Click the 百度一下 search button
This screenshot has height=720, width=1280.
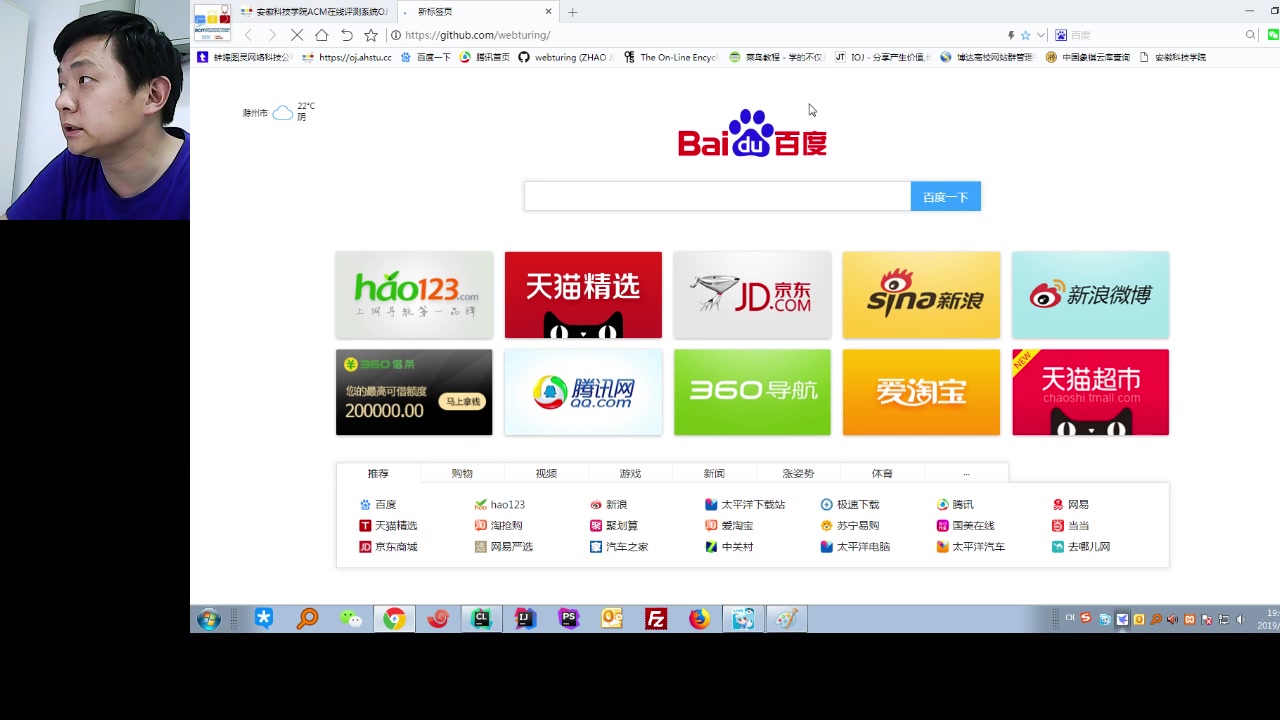point(946,196)
